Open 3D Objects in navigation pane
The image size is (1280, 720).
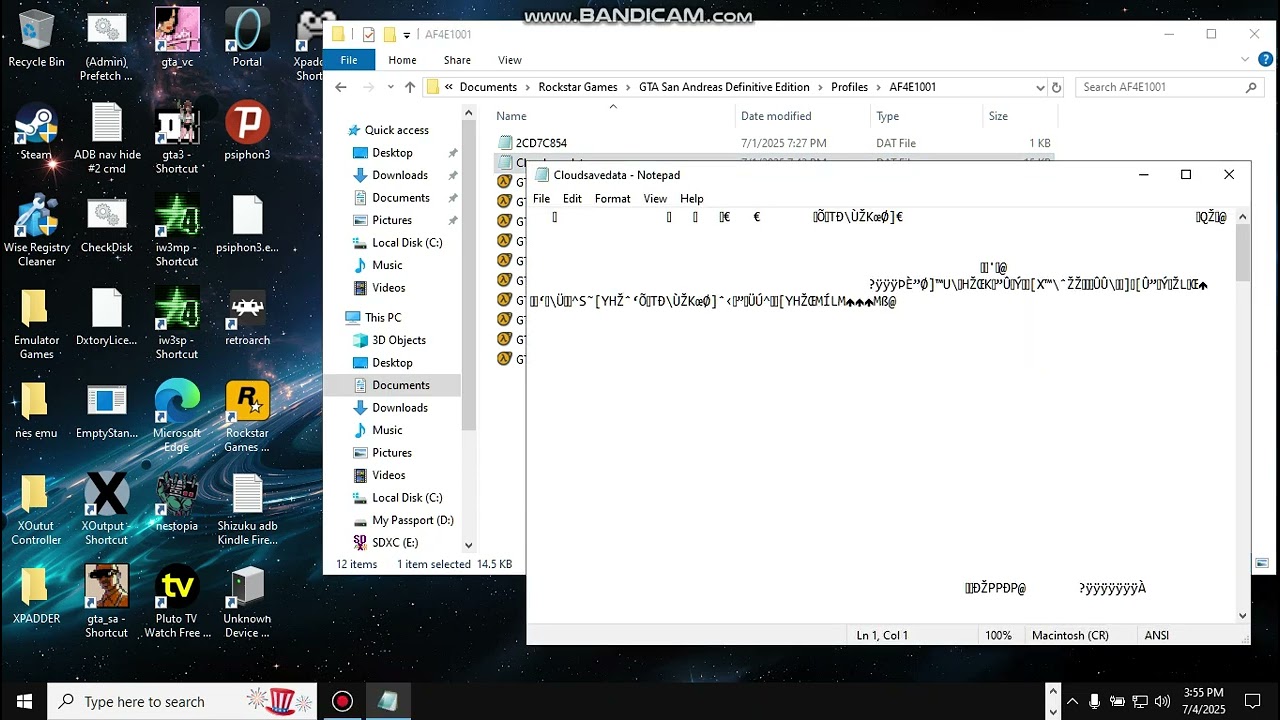pos(399,340)
